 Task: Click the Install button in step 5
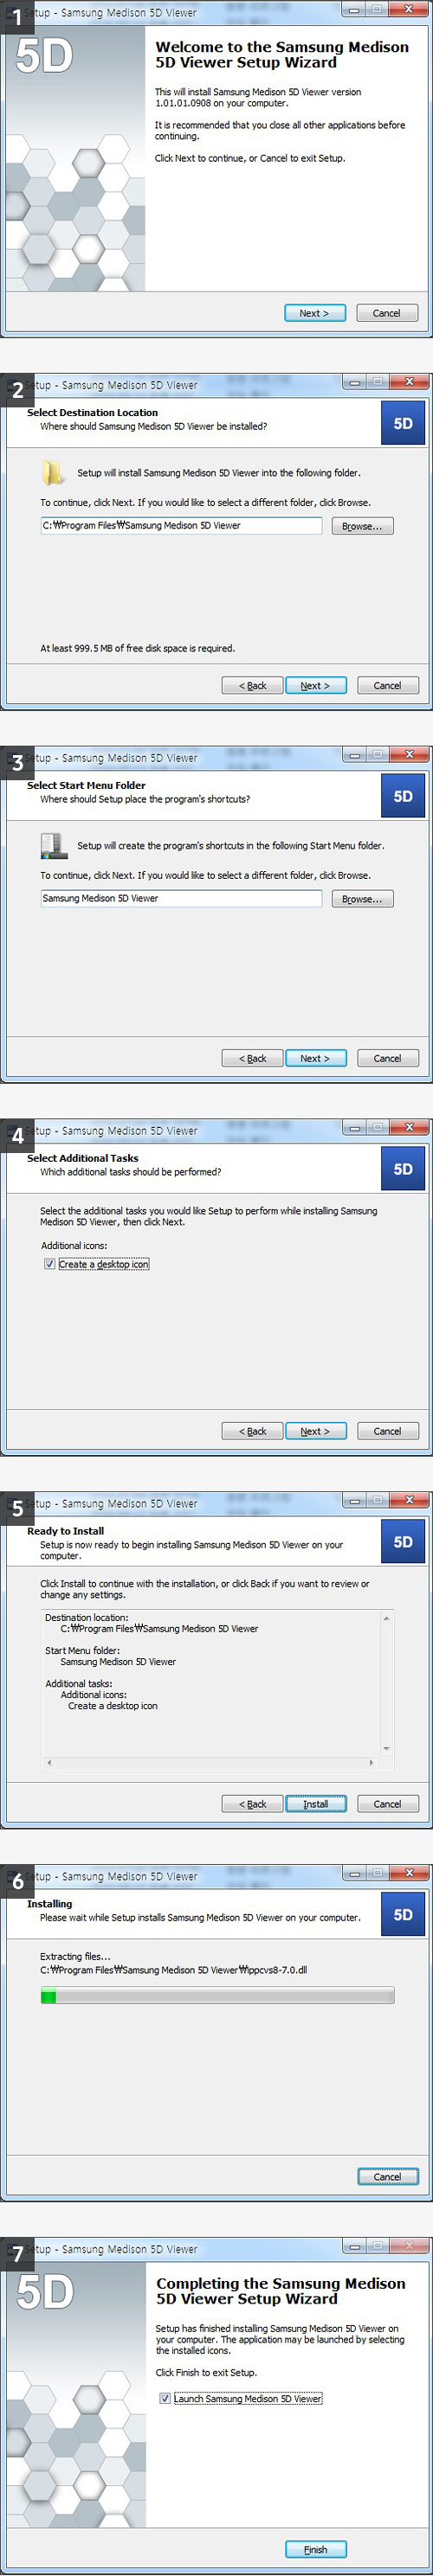(x=316, y=1804)
